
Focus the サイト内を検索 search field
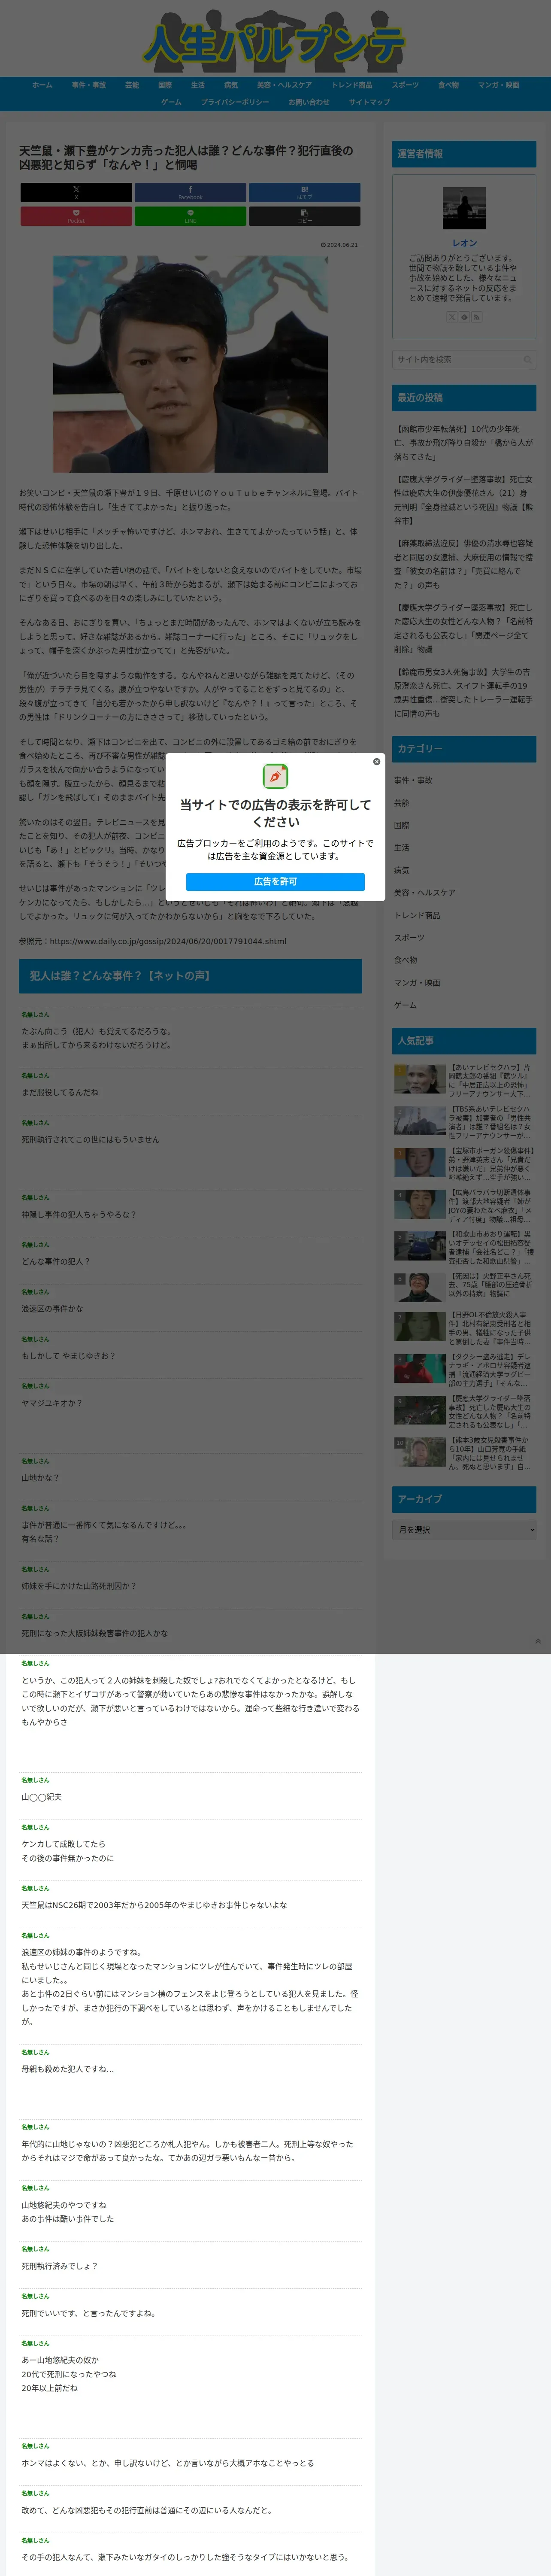tap(464, 360)
